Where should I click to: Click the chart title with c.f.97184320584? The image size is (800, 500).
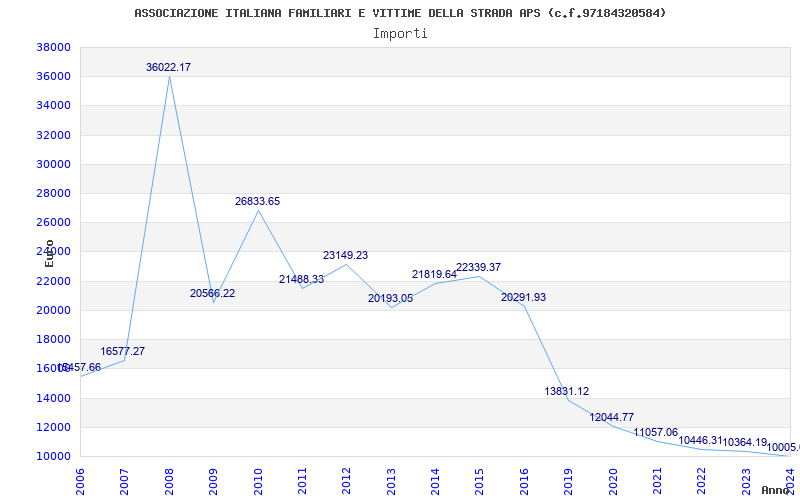[x=400, y=13]
